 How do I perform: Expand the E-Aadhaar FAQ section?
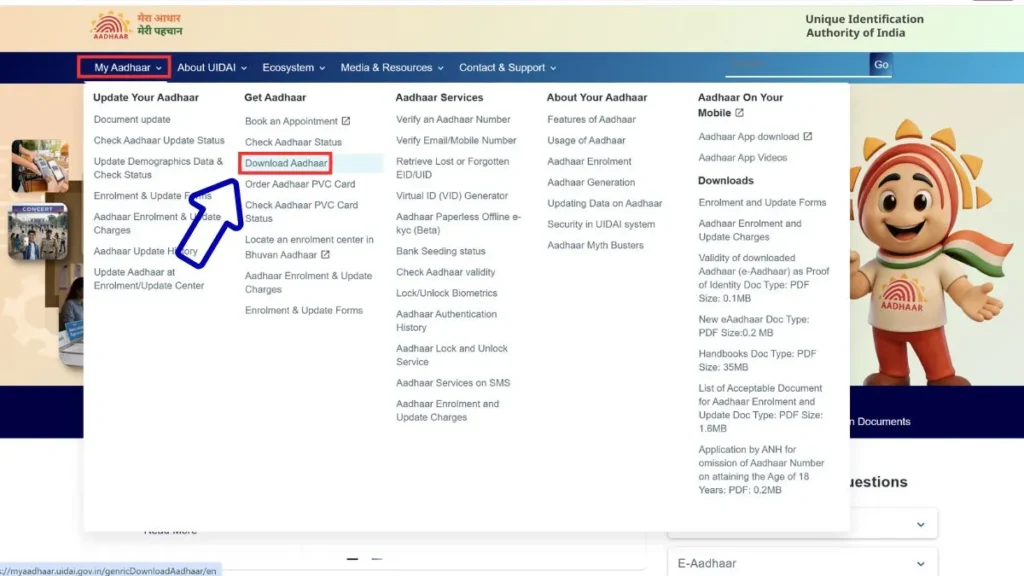[802, 562]
